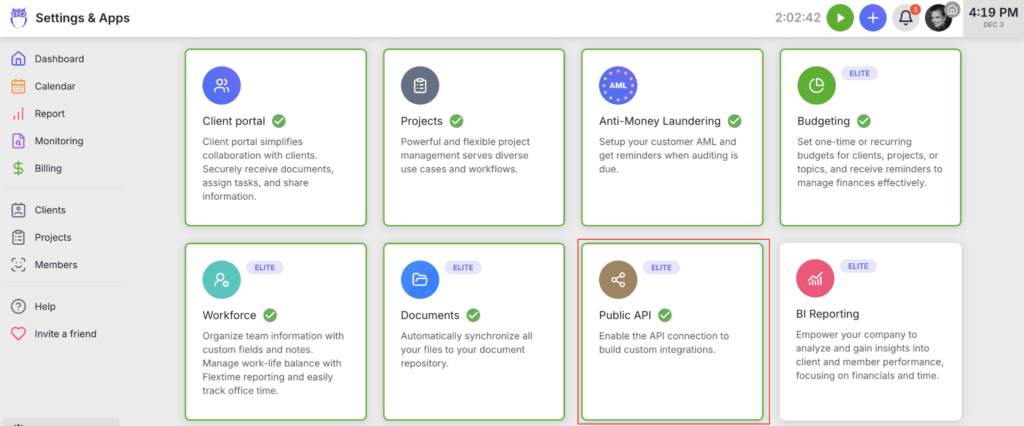Click the Budgeting pie chart icon

tap(816, 86)
